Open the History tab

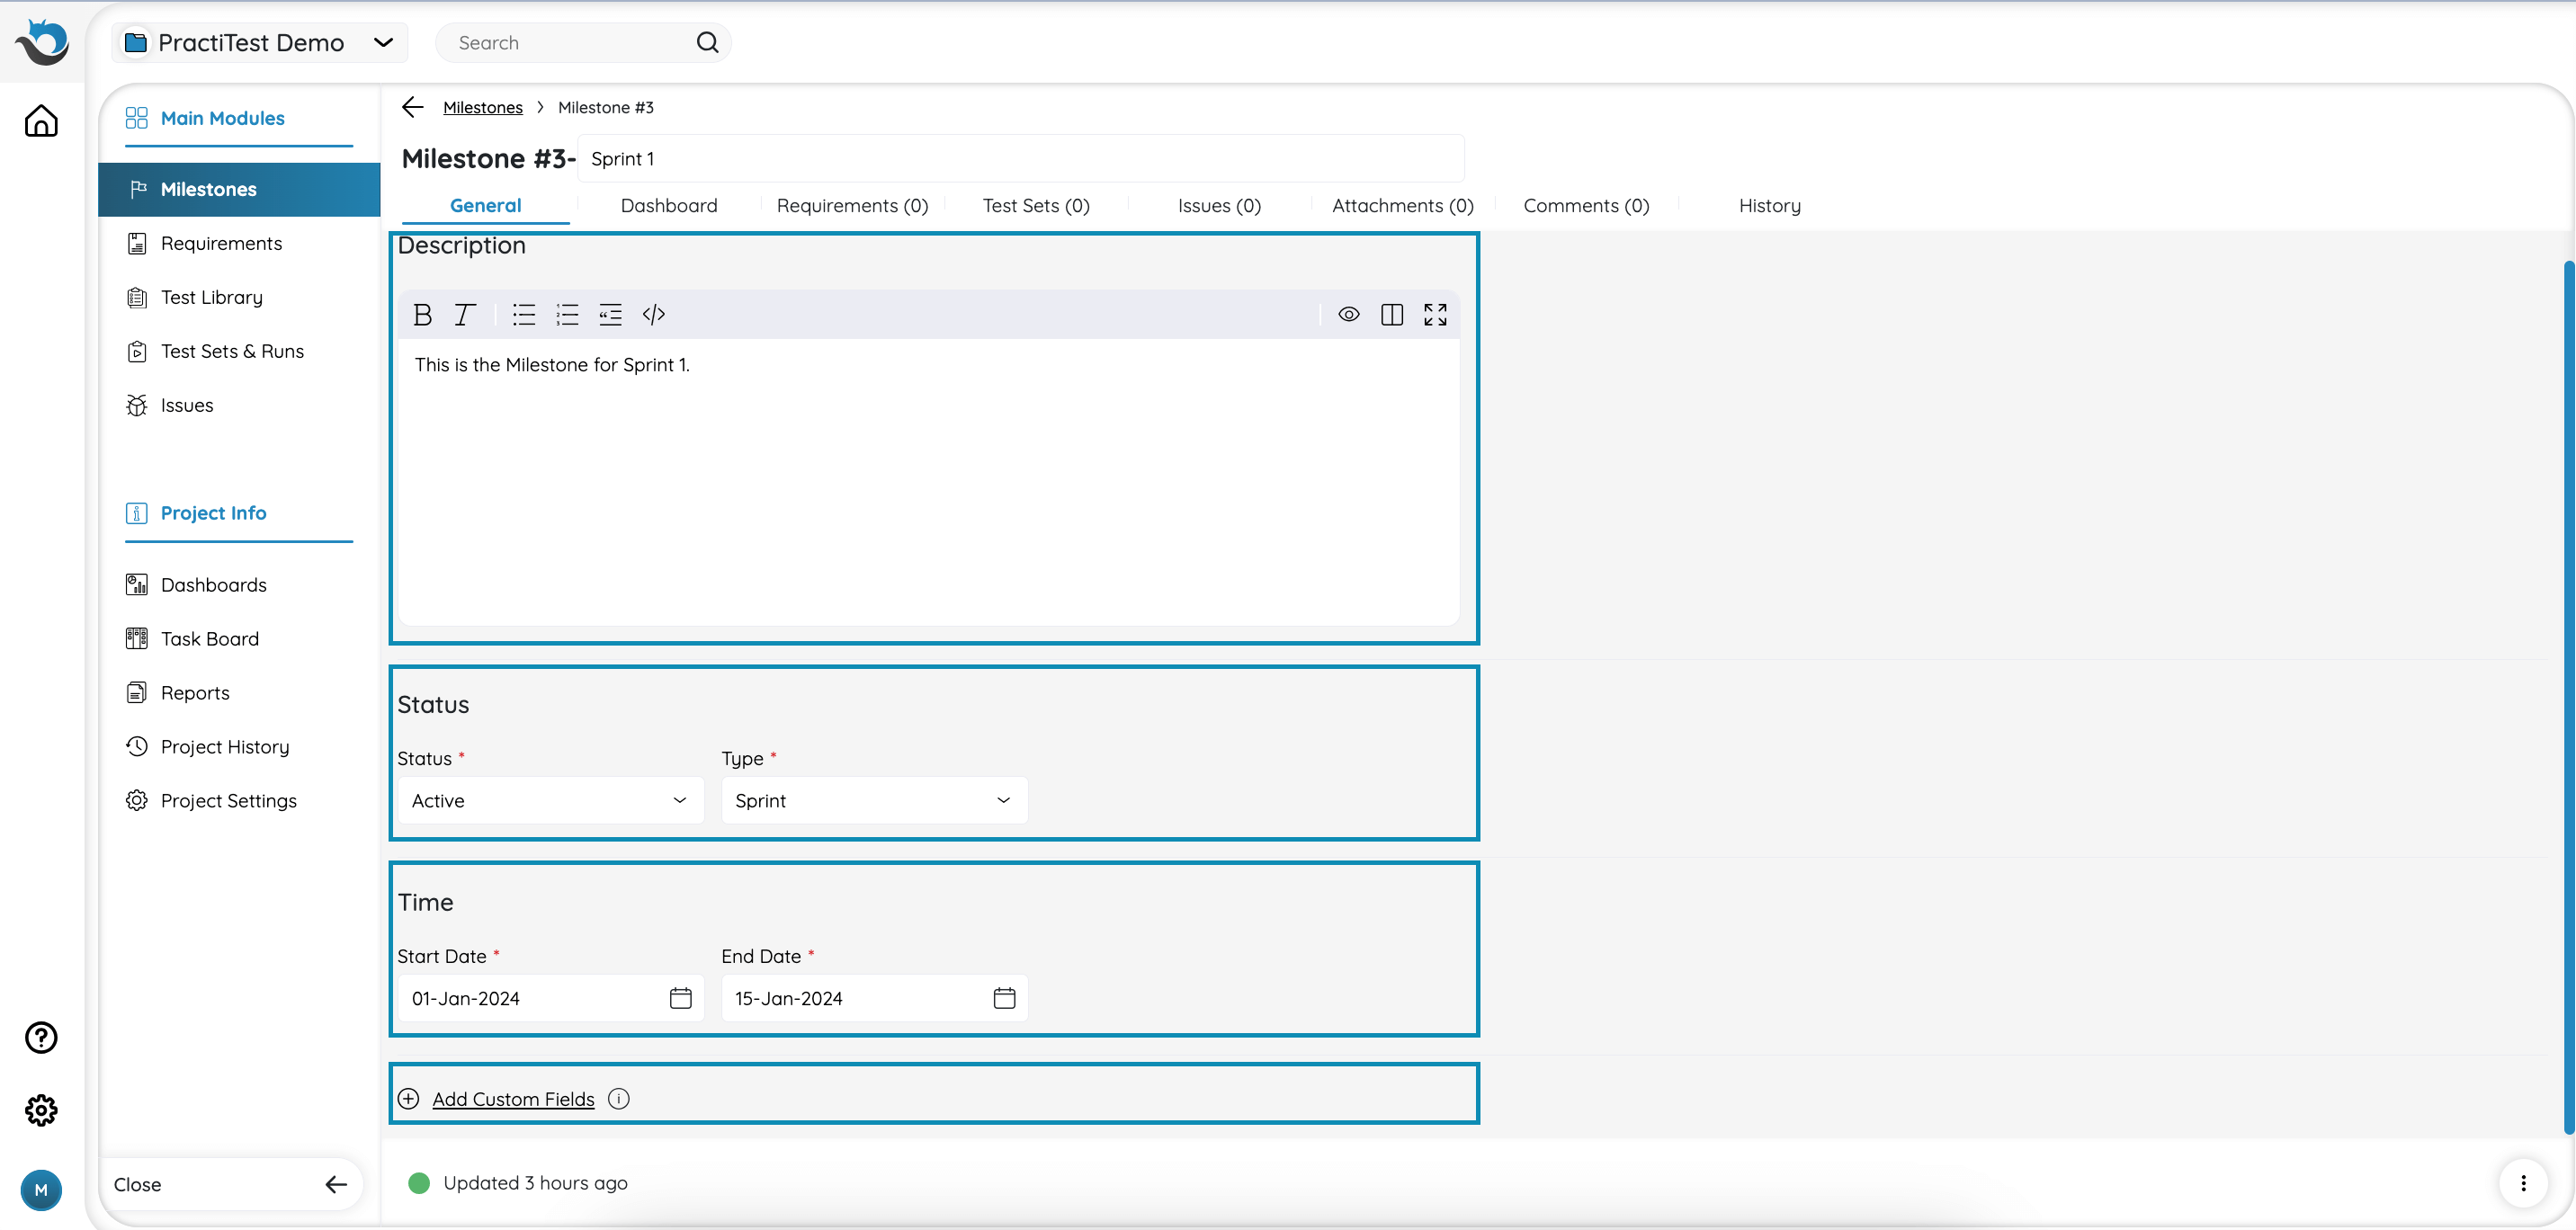coord(1769,206)
